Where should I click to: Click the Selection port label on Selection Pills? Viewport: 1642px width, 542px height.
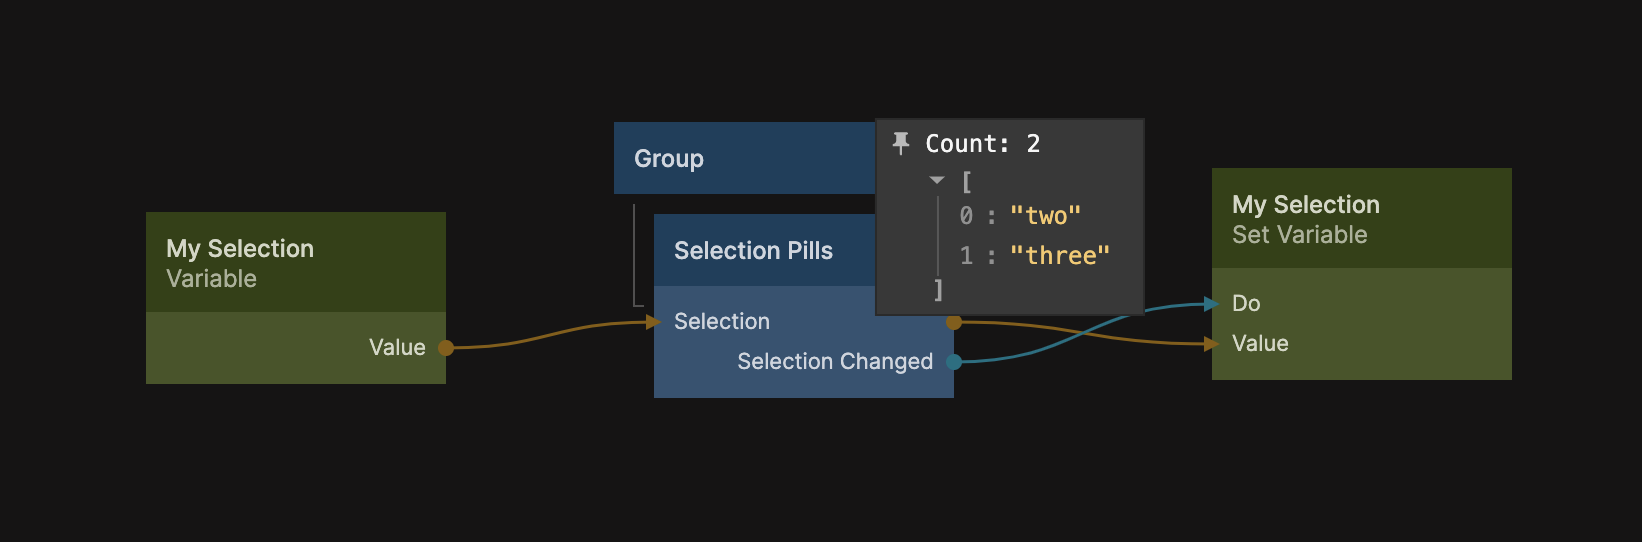[x=722, y=322]
